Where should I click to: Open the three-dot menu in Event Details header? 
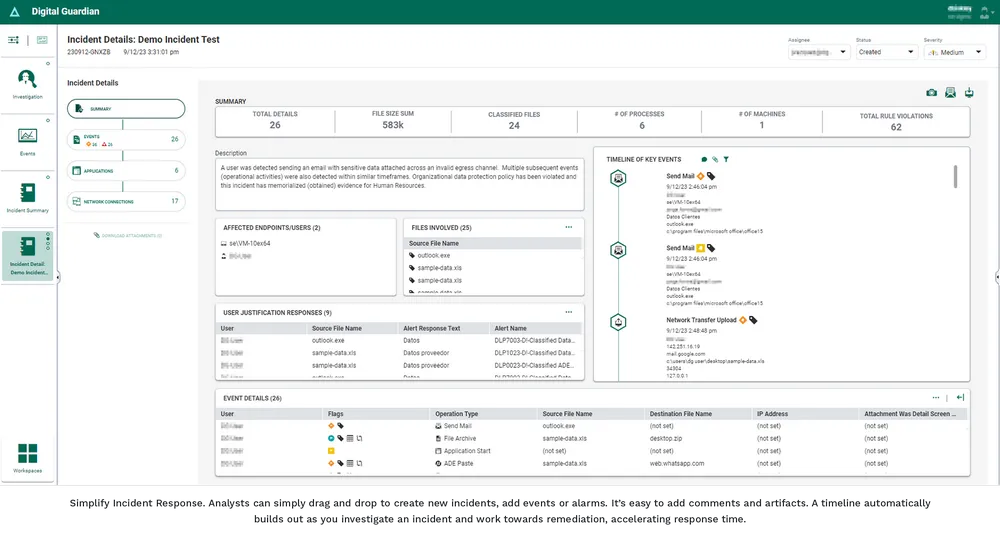(x=936, y=398)
